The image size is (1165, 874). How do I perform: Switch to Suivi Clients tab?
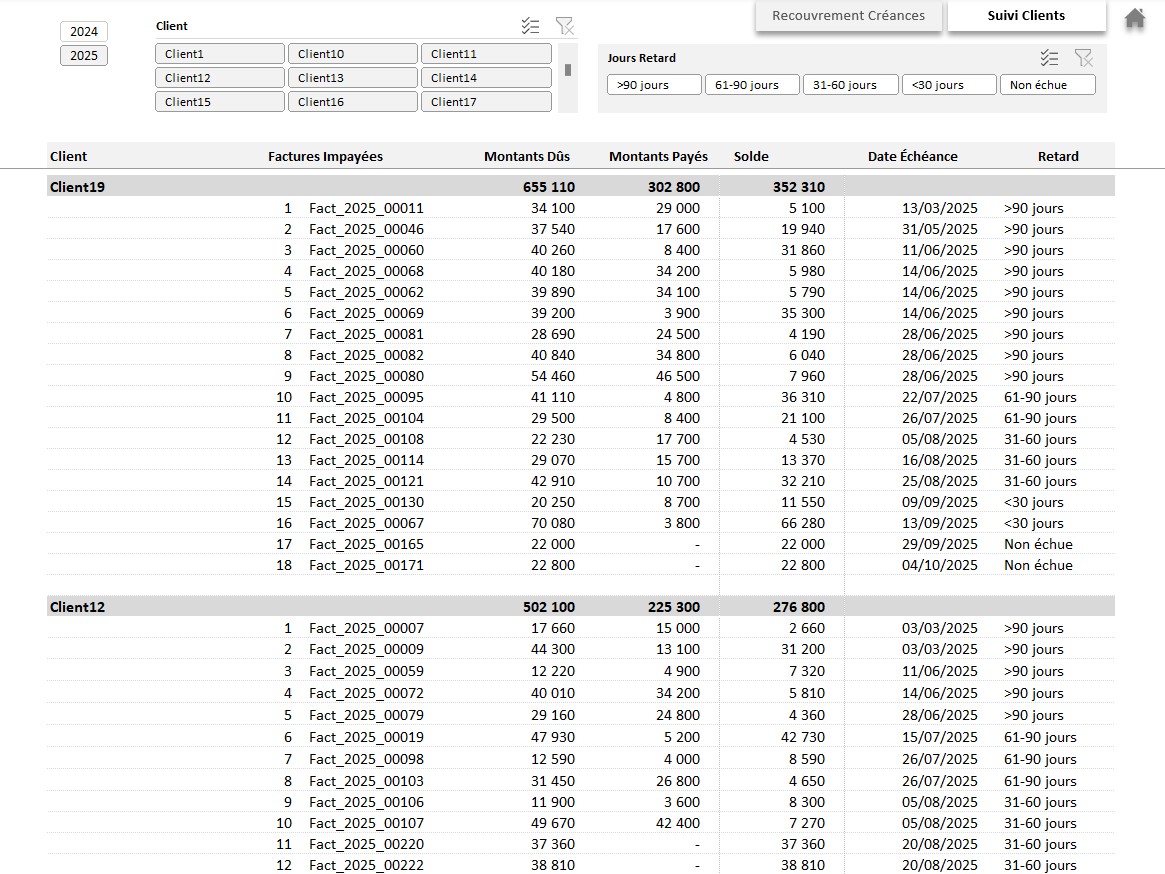pyautogui.click(x=1026, y=16)
